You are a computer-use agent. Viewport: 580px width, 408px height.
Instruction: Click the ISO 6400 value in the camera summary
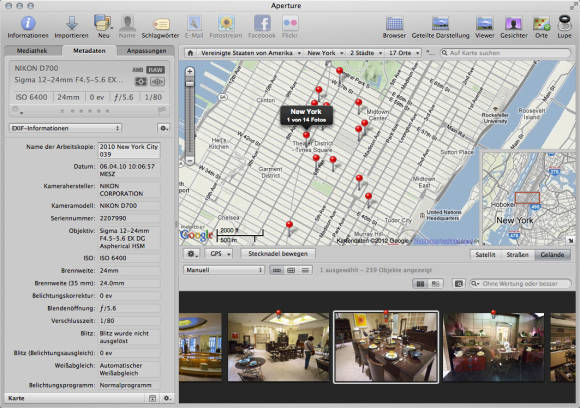[x=31, y=97]
